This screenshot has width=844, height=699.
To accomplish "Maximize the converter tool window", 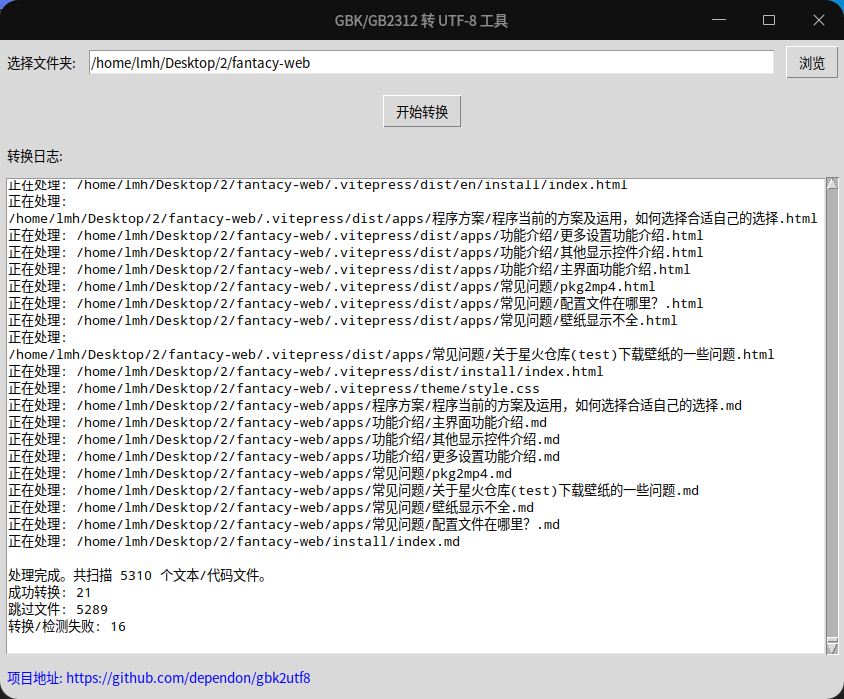I will click(x=769, y=20).
